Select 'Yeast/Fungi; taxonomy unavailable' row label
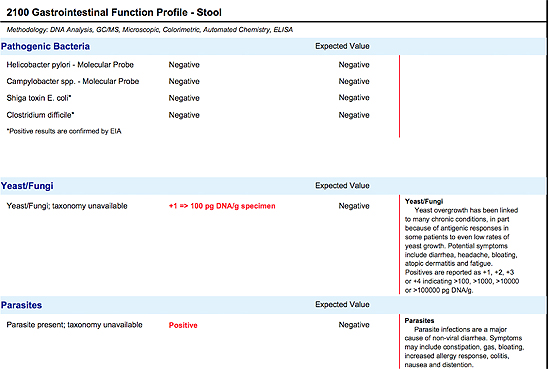The width and height of the screenshot is (550, 369). [67, 206]
